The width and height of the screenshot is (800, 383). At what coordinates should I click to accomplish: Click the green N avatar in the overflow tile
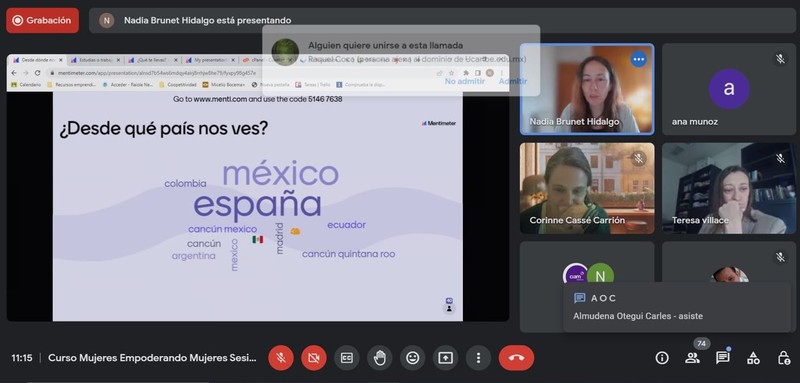tap(600, 276)
